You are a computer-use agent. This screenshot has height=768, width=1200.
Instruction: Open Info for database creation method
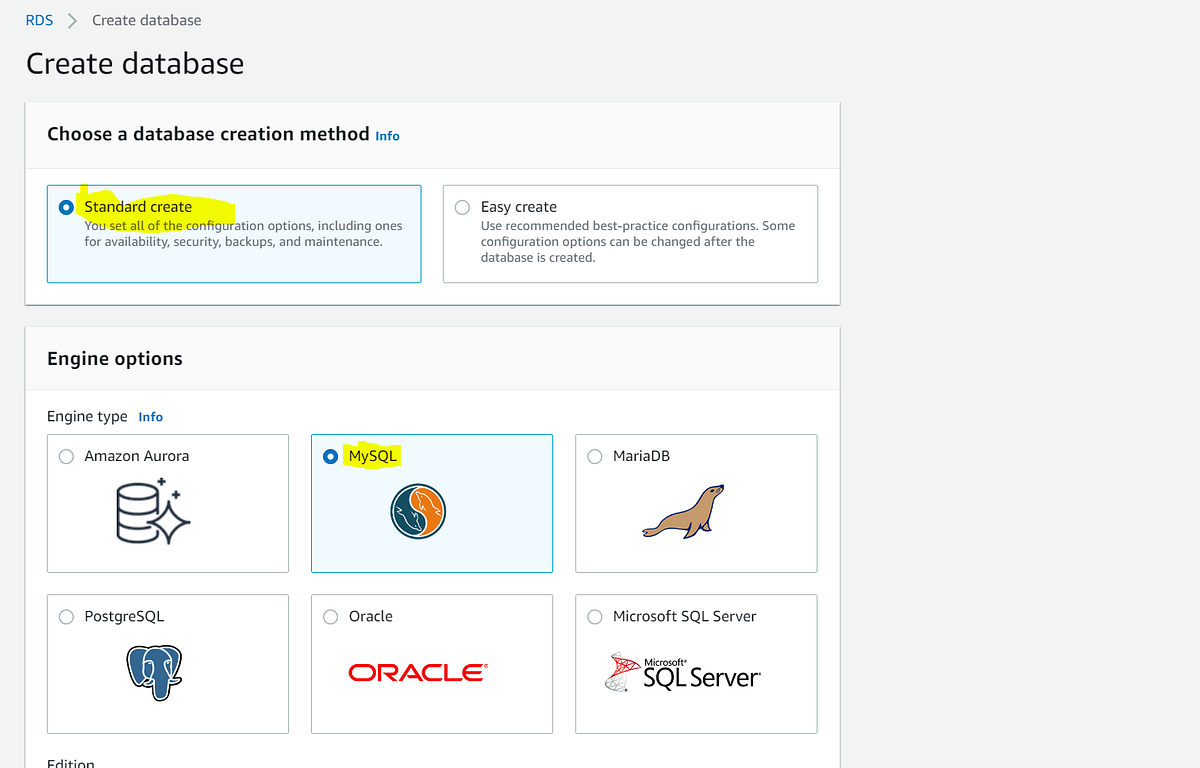(387, 136)
